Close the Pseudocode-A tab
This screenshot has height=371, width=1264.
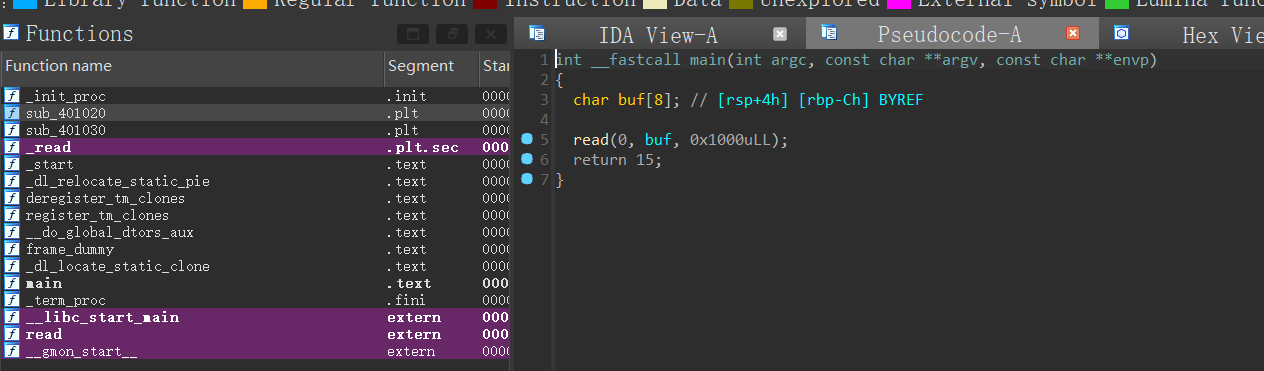click(1073, 34)
